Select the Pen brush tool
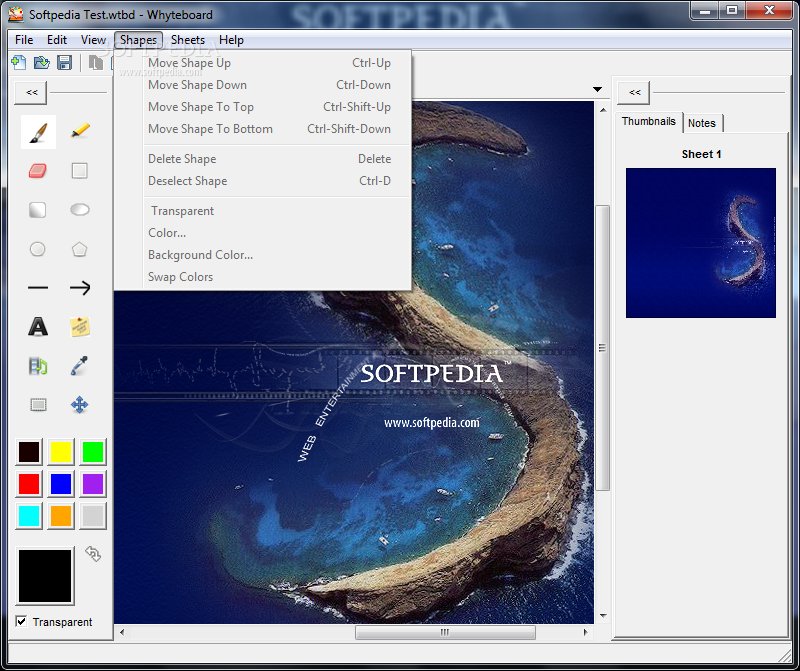800x671 pixels. [x=38, y=132]
